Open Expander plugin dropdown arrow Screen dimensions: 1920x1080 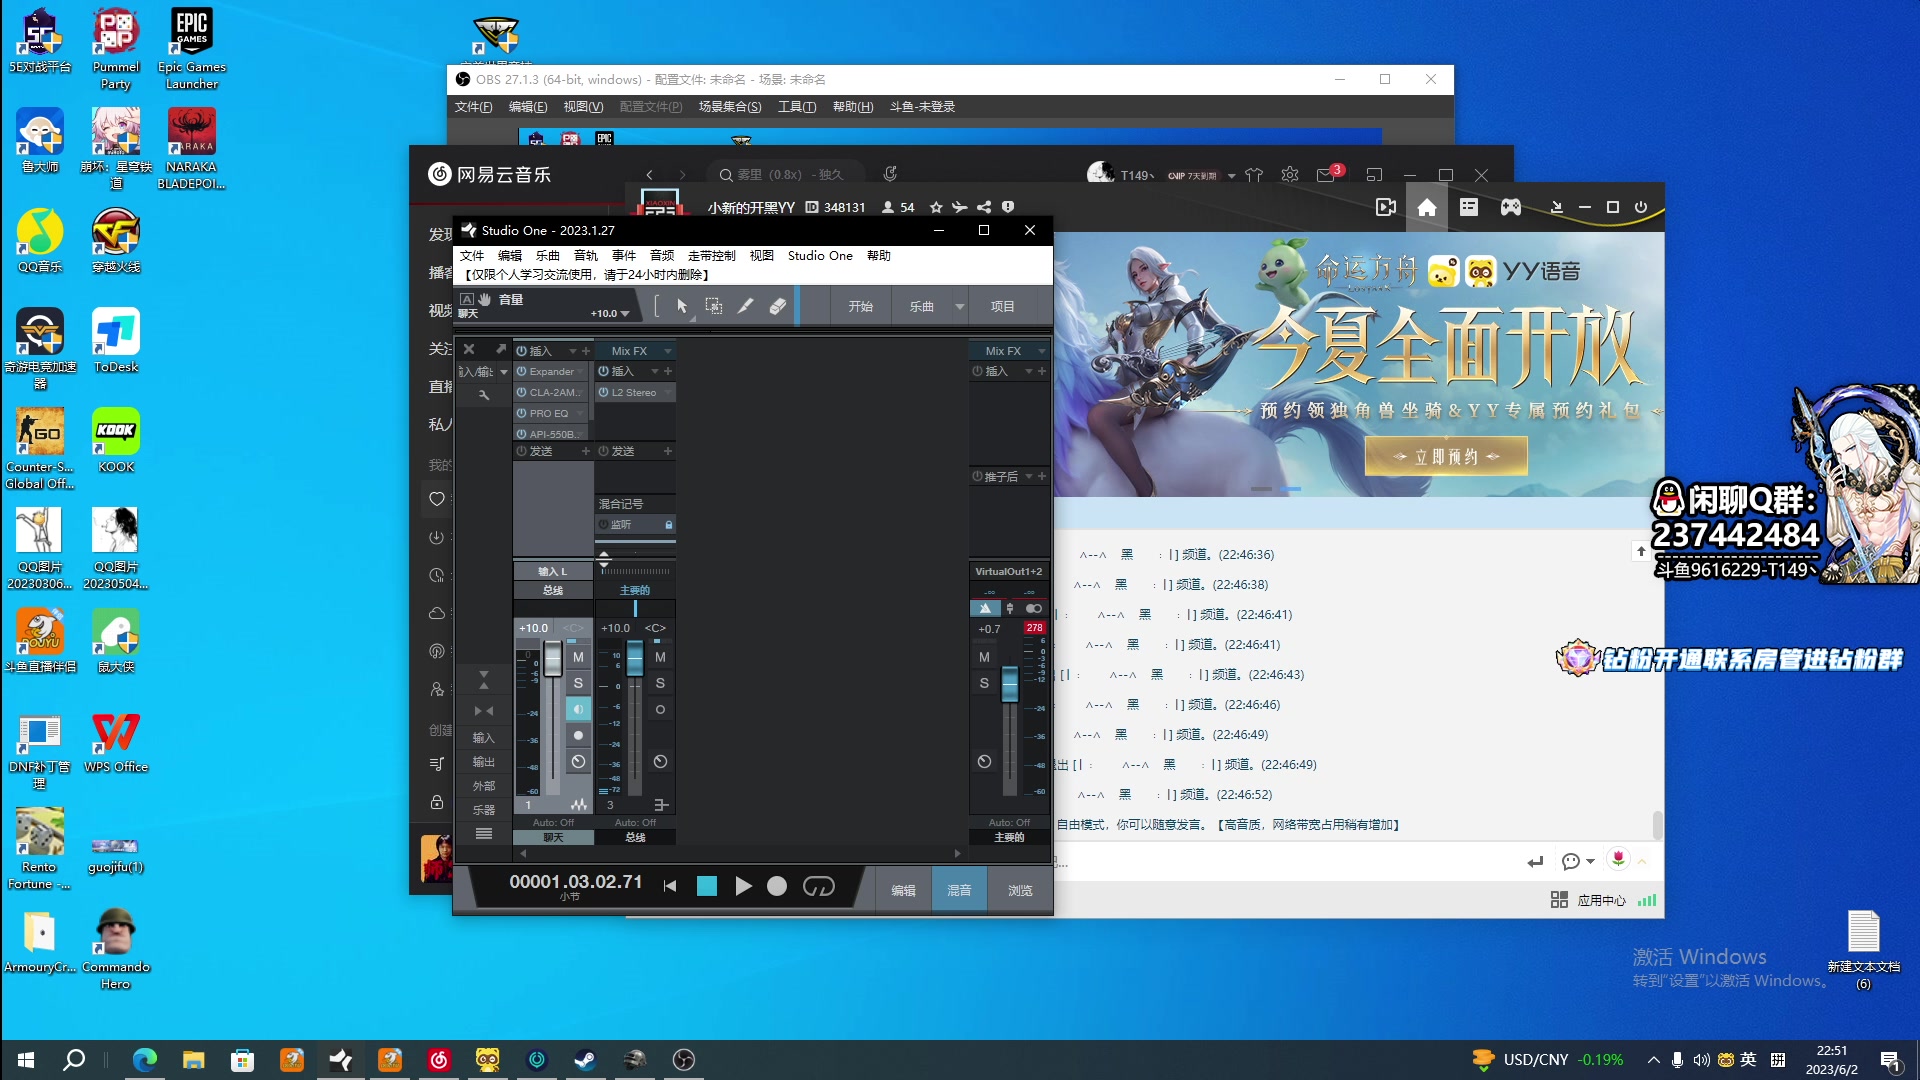click(x=581, y=371)
